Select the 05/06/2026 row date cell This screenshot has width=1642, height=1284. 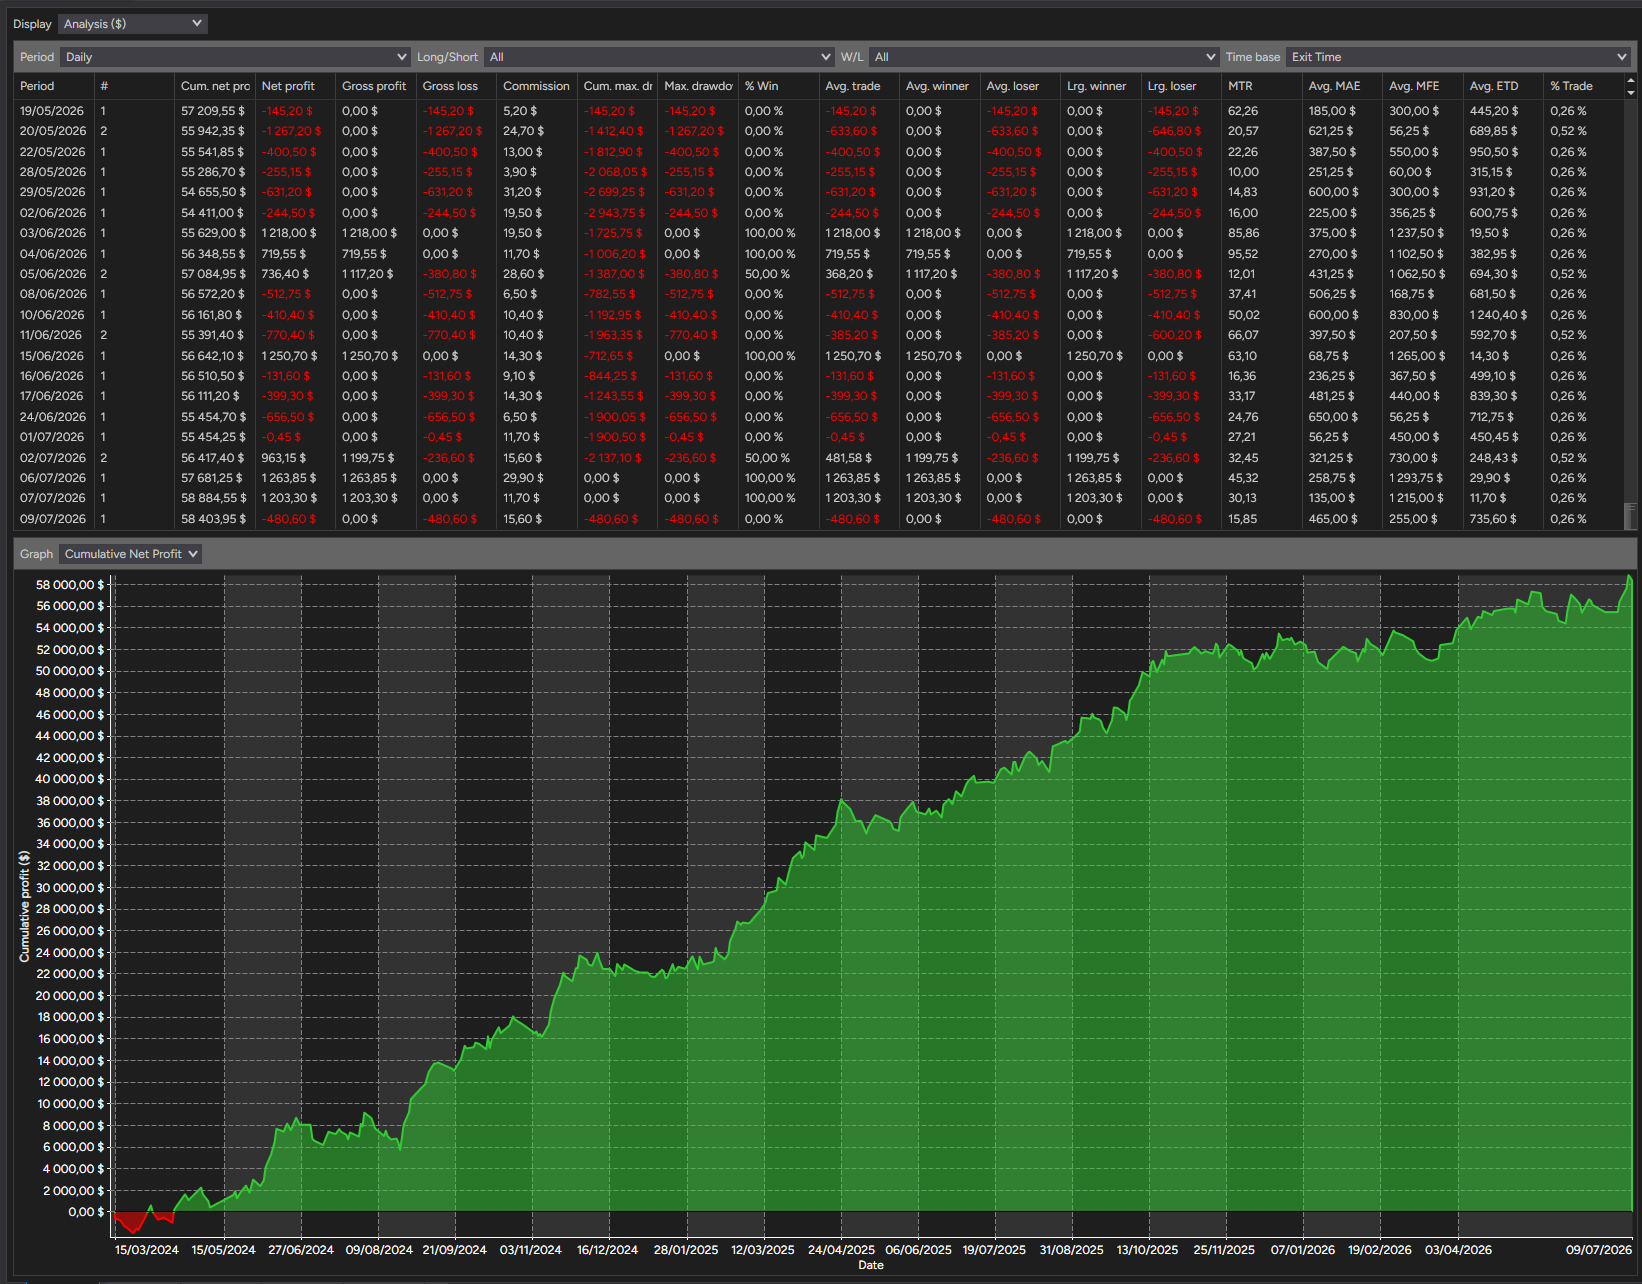click(x=52, y=274)
